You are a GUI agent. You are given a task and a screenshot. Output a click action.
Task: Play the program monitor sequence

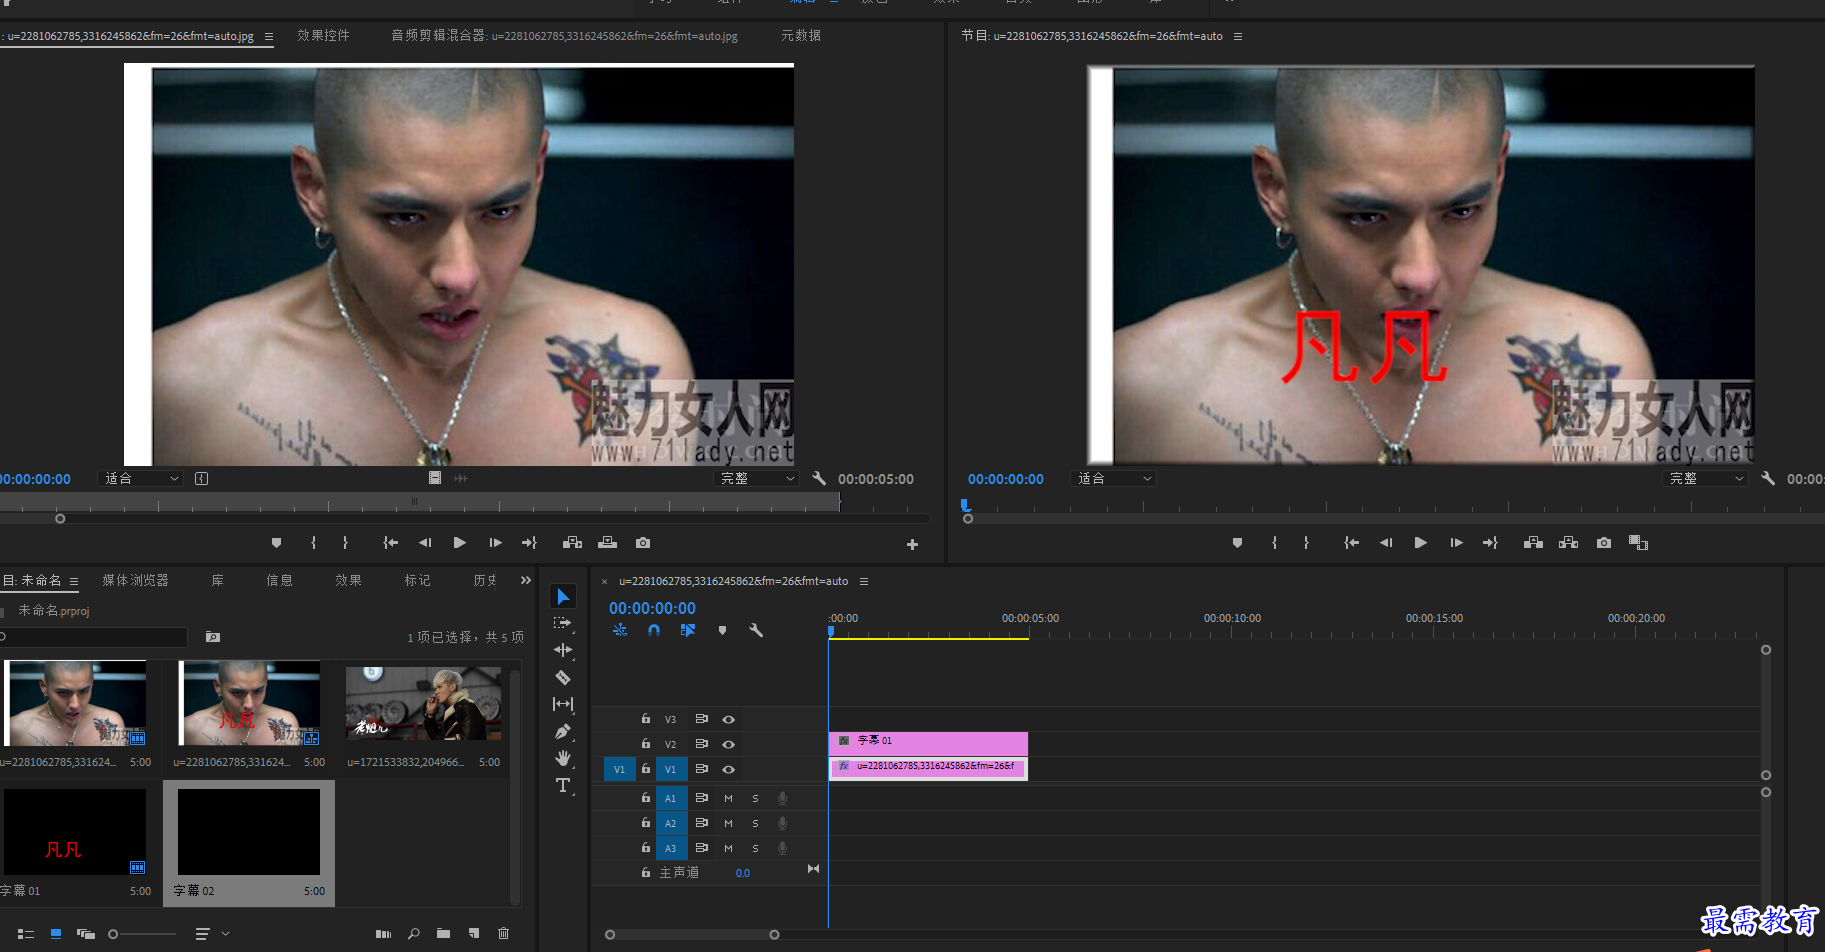1420,543
